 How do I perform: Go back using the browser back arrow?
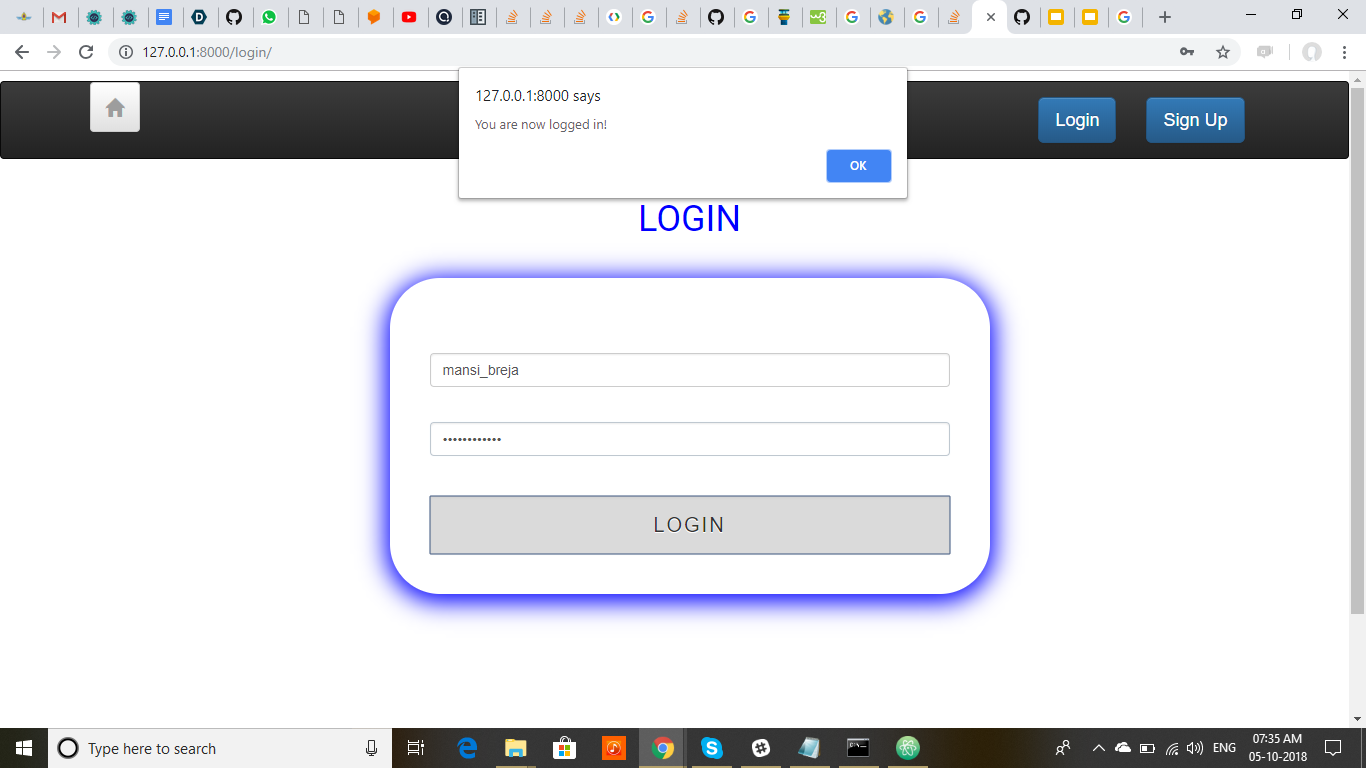point(22,52)
